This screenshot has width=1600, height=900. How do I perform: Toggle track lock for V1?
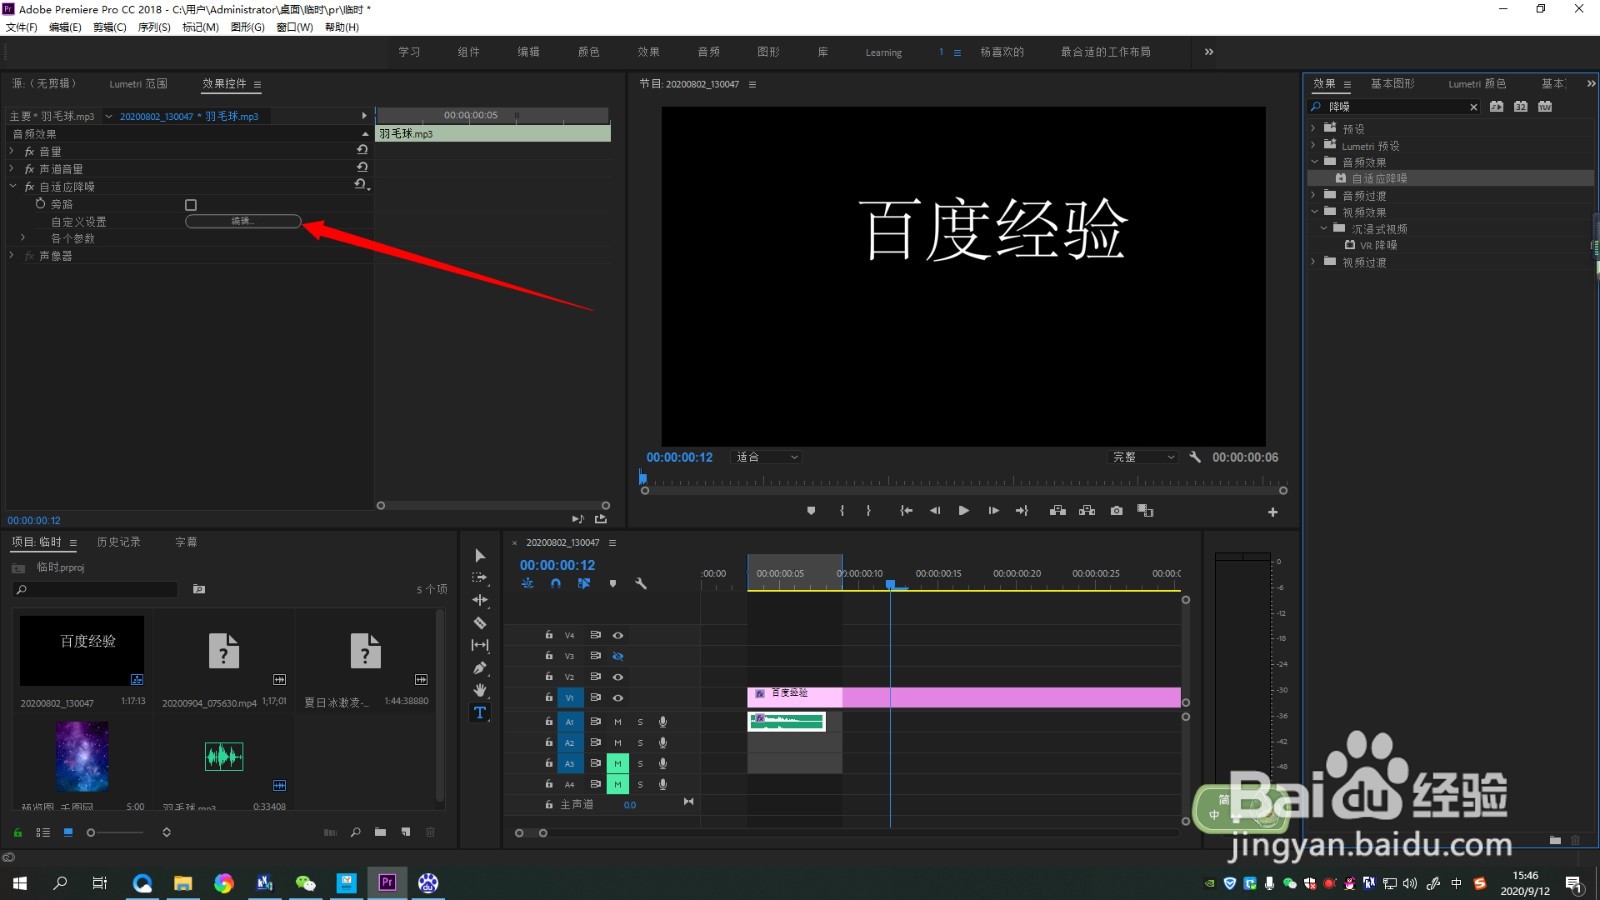(549, 698)
